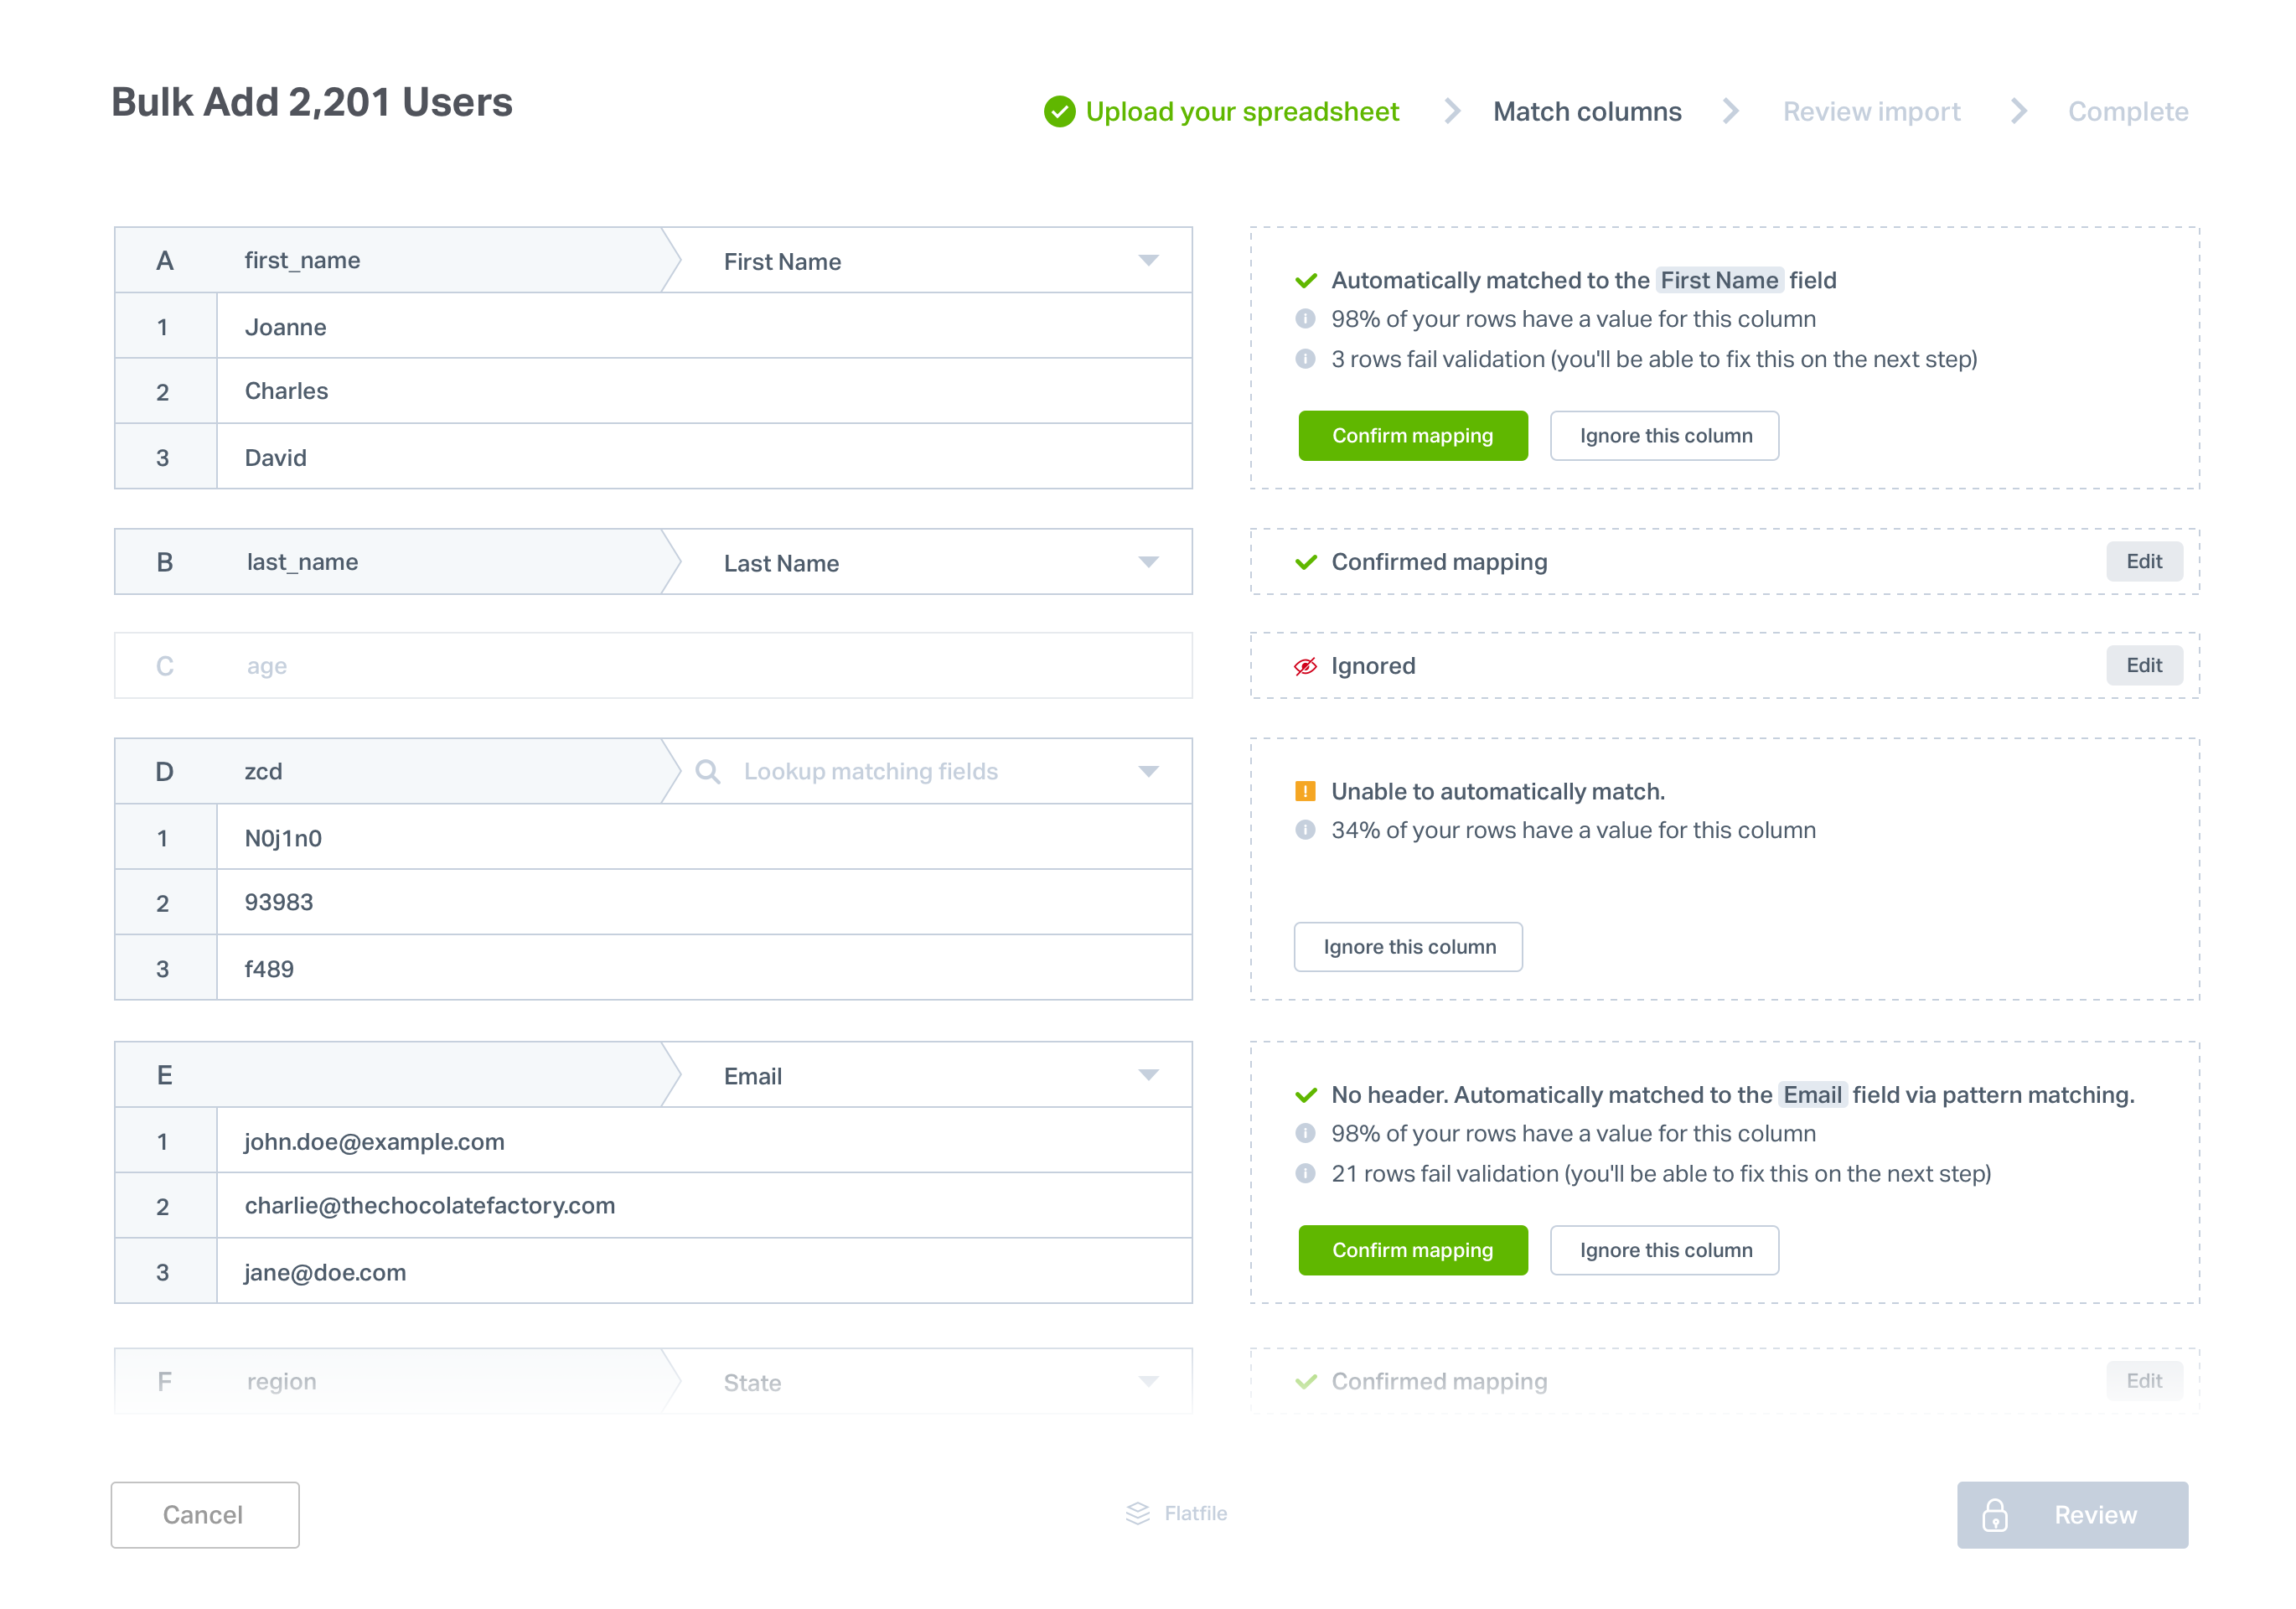Click the magnifier icon in Lookup matching fields

[x=707, y=771]
